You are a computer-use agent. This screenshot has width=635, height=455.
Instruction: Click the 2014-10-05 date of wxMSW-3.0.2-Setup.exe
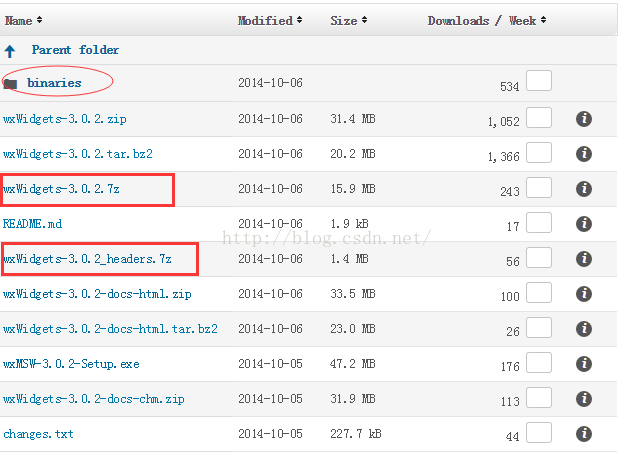270,364
